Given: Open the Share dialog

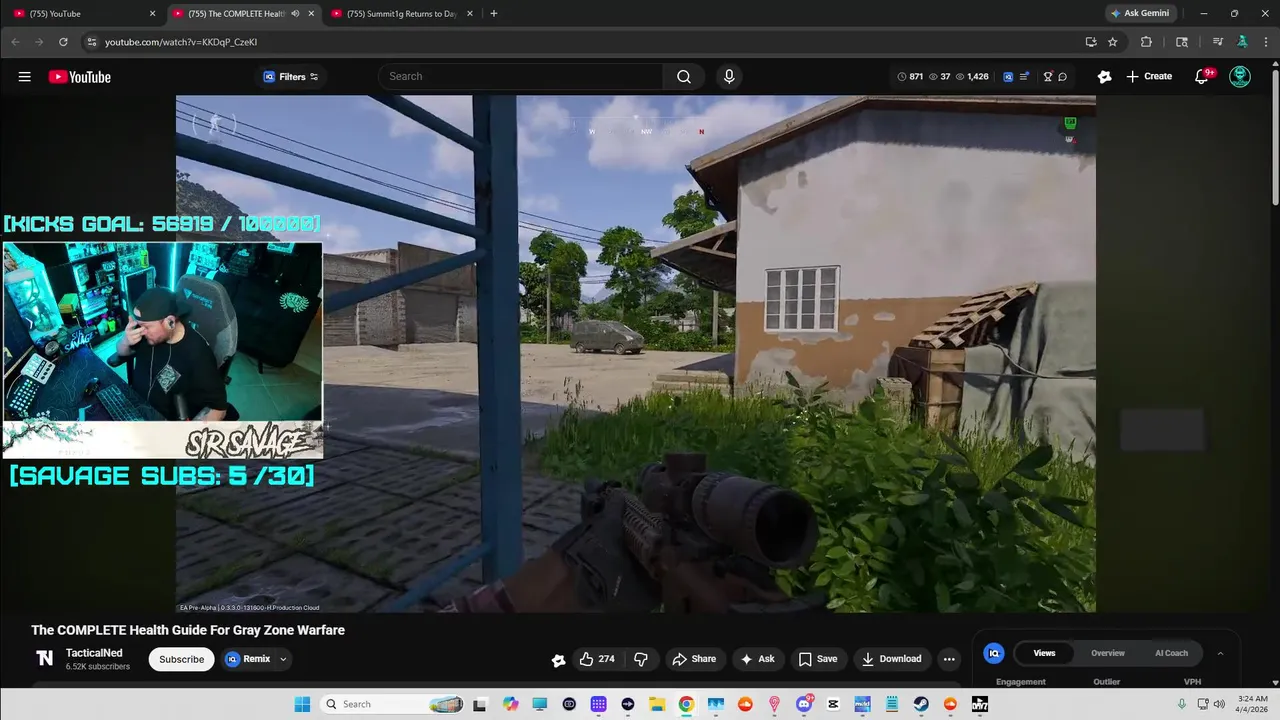Looking at the screenshot, I should tap(694, 659).
